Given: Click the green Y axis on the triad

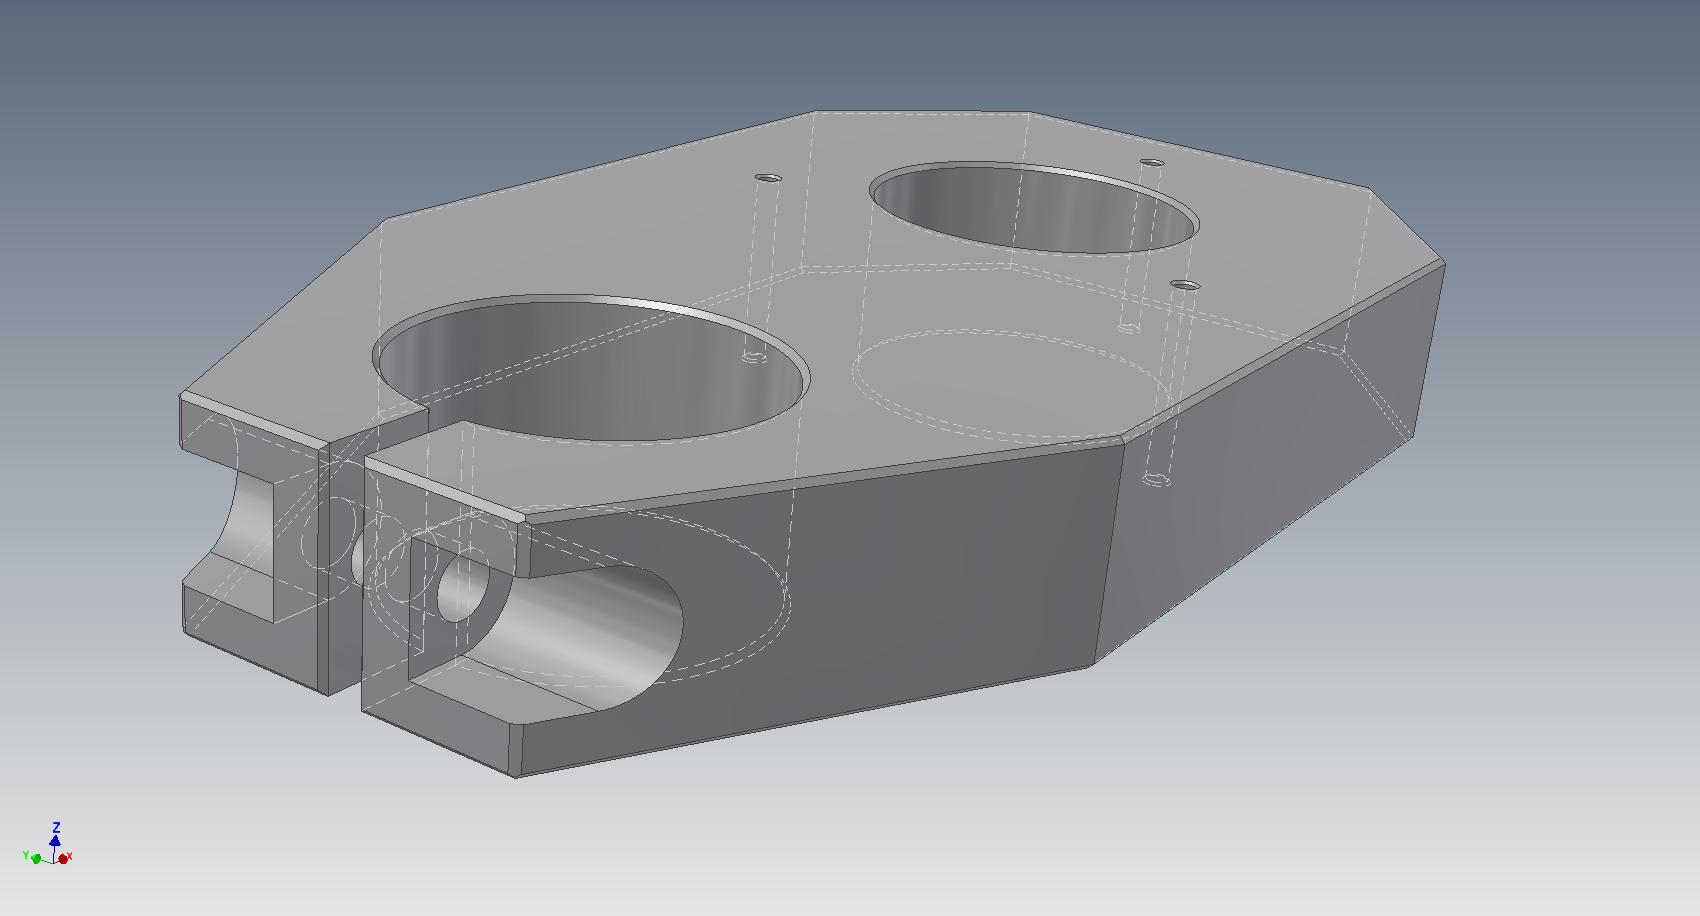Looking at the screenshot, I should pos(34,857).
